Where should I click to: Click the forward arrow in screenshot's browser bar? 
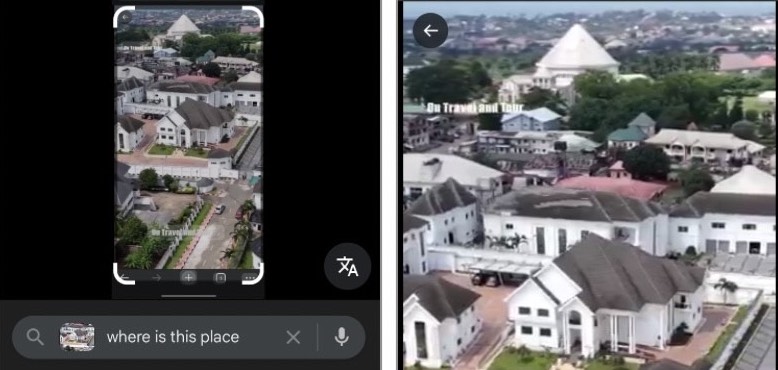[x=156, y=278]
